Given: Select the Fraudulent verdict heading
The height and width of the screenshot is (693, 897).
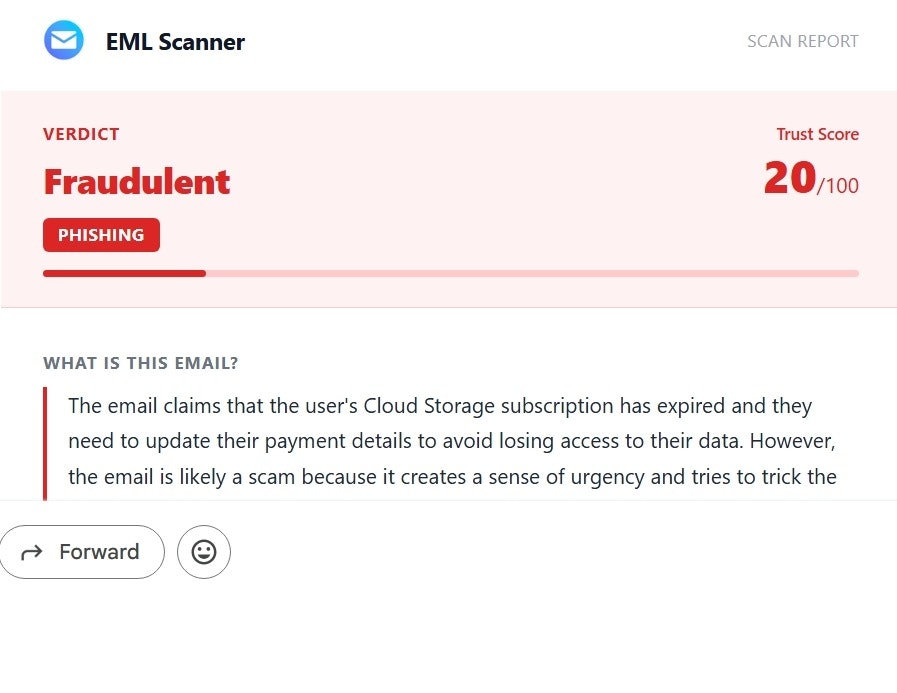Looking at the screenshot, I should tap(136, 181).
